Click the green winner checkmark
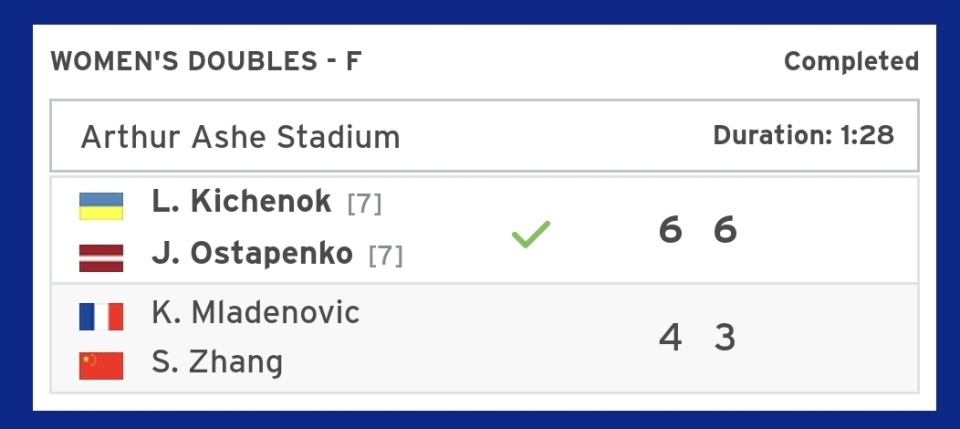Screen dimensions: 960x429 click(531, 234)
